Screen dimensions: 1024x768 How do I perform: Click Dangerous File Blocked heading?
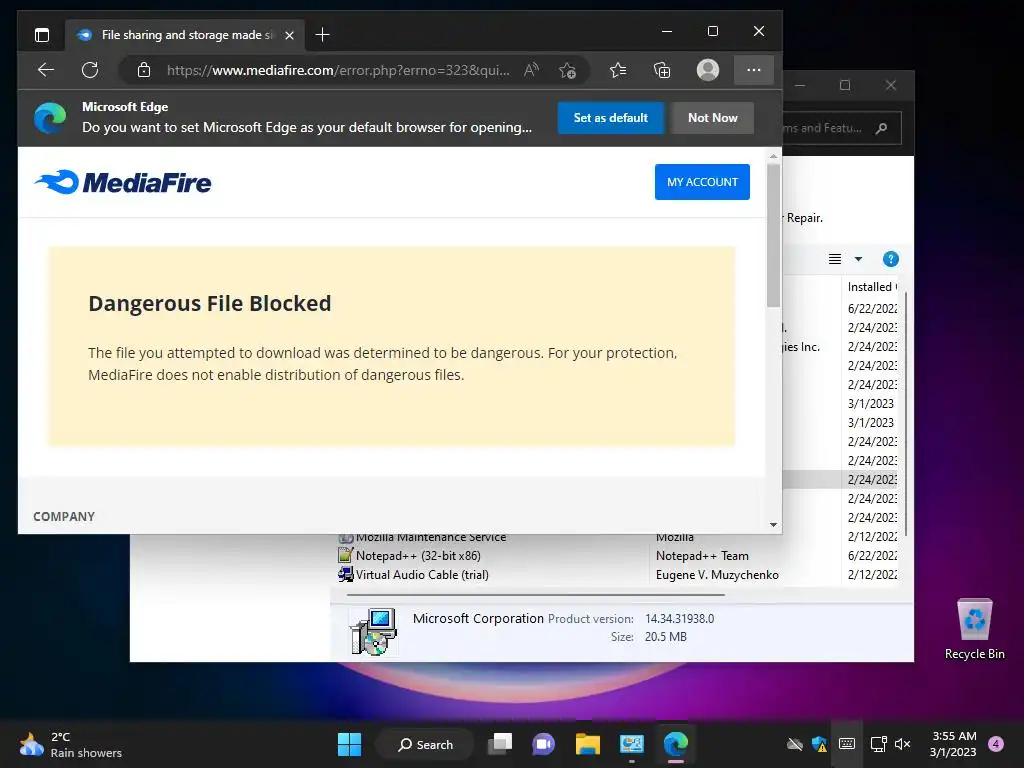pyautogui.click(x=210, y=303)
